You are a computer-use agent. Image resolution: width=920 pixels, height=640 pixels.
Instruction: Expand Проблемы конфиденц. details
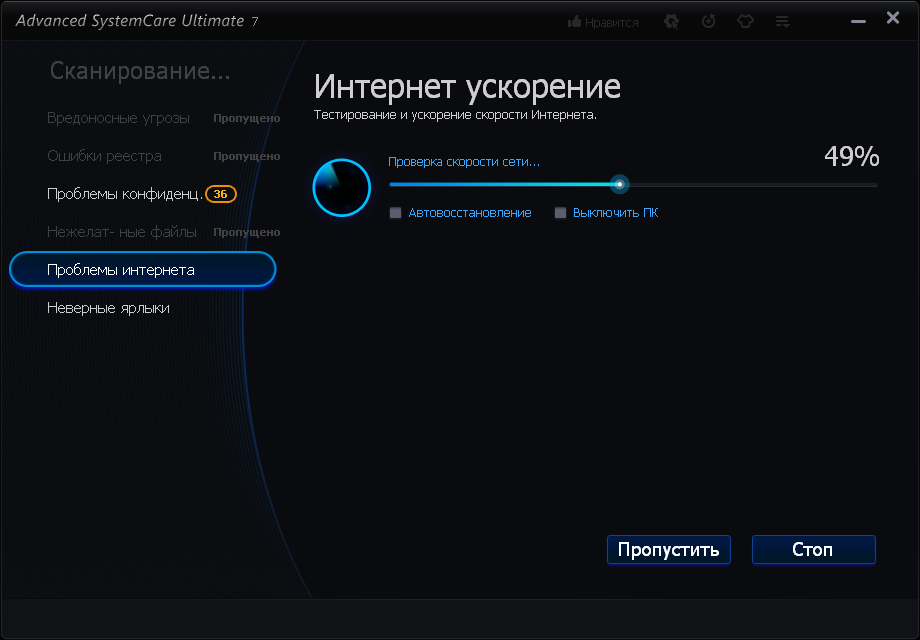coord(127,194)
